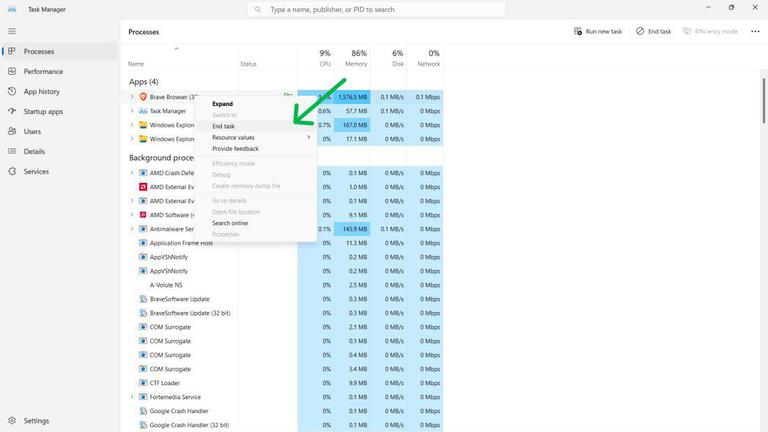Select the App history navigation item
The width and height of the screenshot is (768, 432).
60,92
